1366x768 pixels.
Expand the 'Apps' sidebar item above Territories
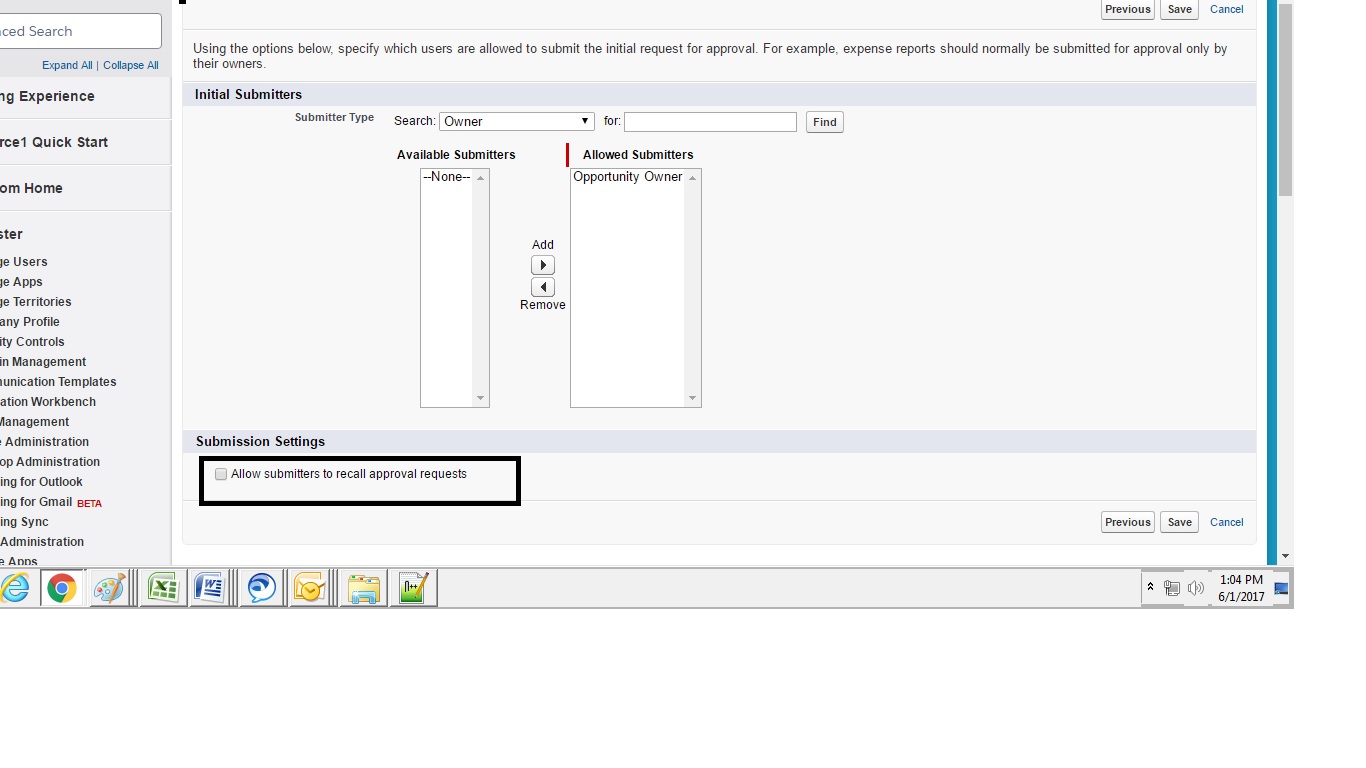coord(21,282)
